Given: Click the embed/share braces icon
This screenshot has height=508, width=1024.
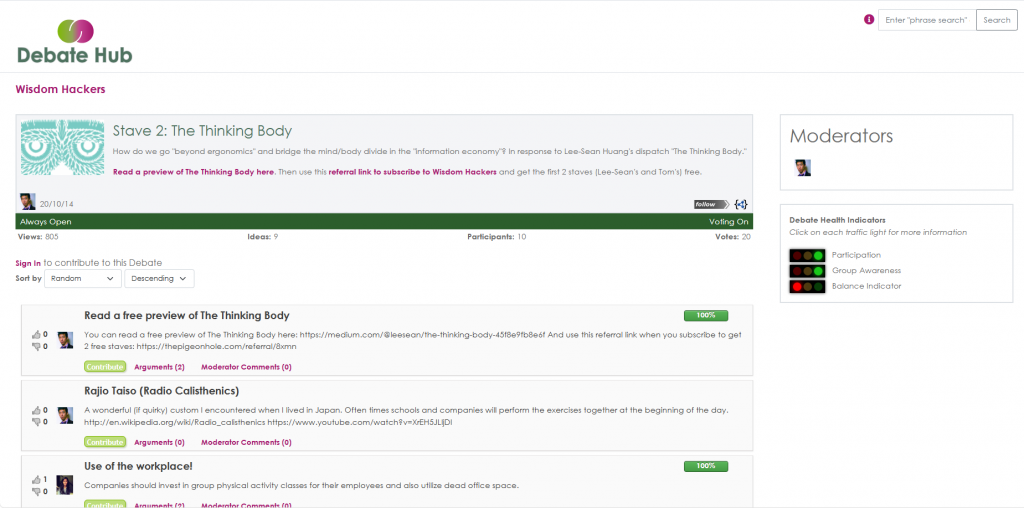Looking at the screenshot, I should [x=740, y=204].
